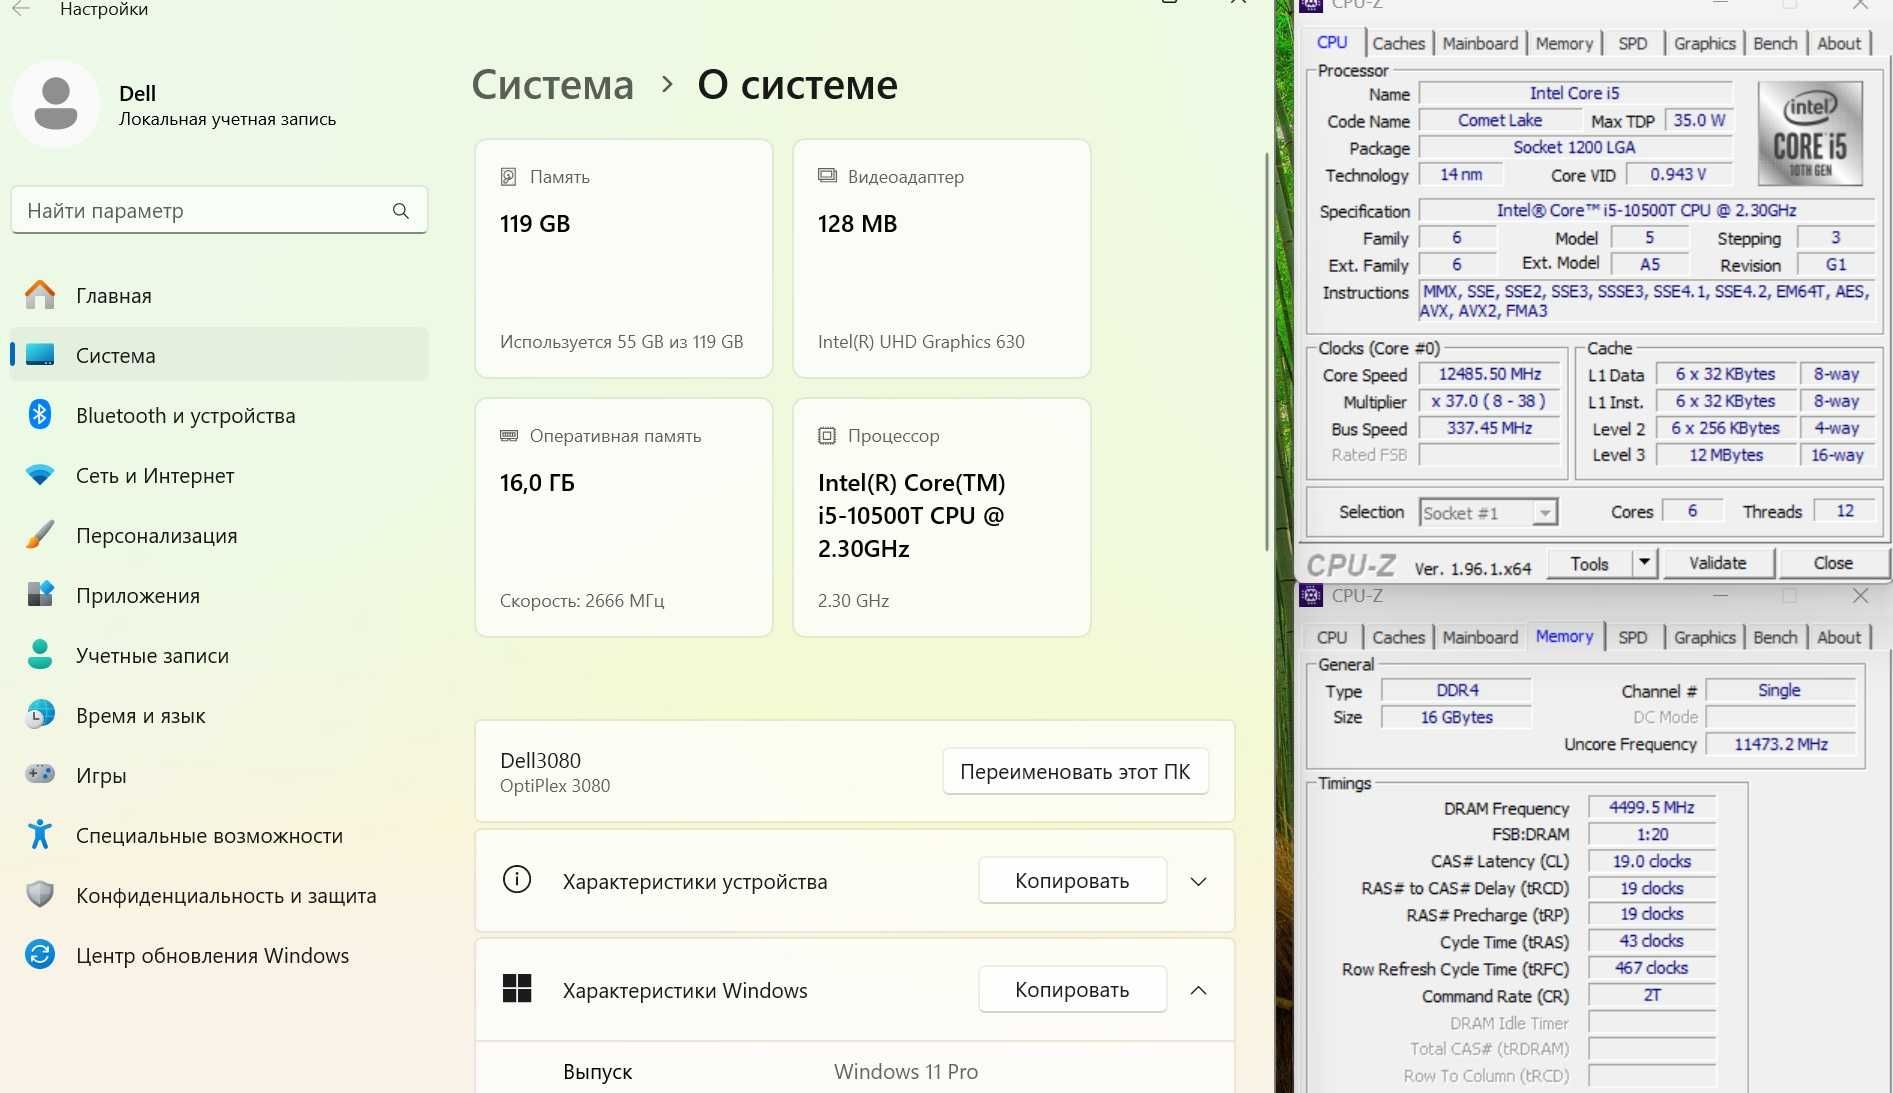Click the Max TDP 35.0 W value
The image size is (1893, 1093).
(1699, 120)
